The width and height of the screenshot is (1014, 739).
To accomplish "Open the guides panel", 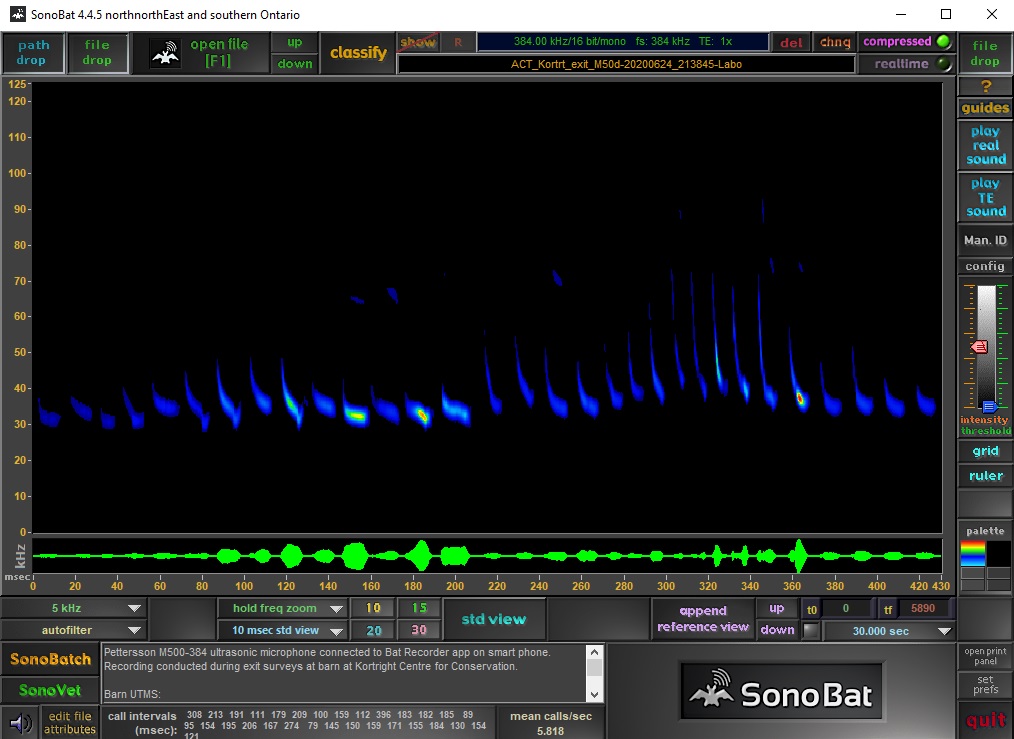I will point(985,108).
